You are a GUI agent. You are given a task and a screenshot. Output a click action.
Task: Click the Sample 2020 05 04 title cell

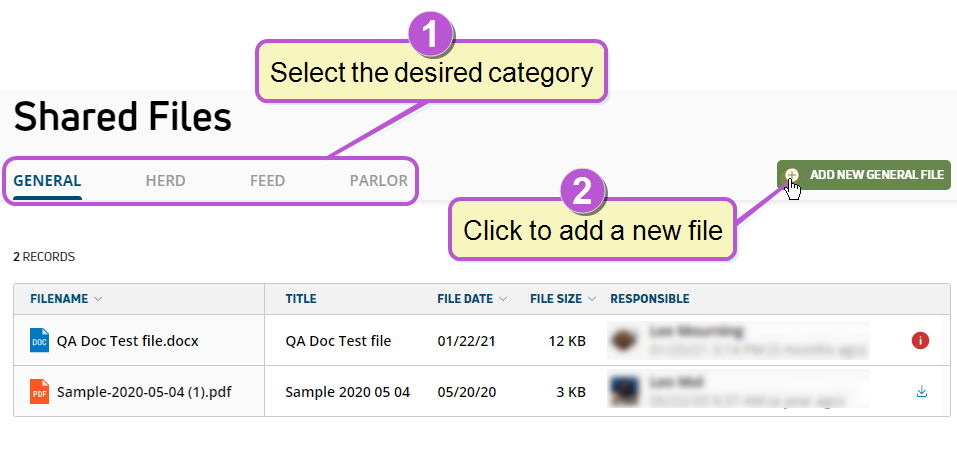348,391
